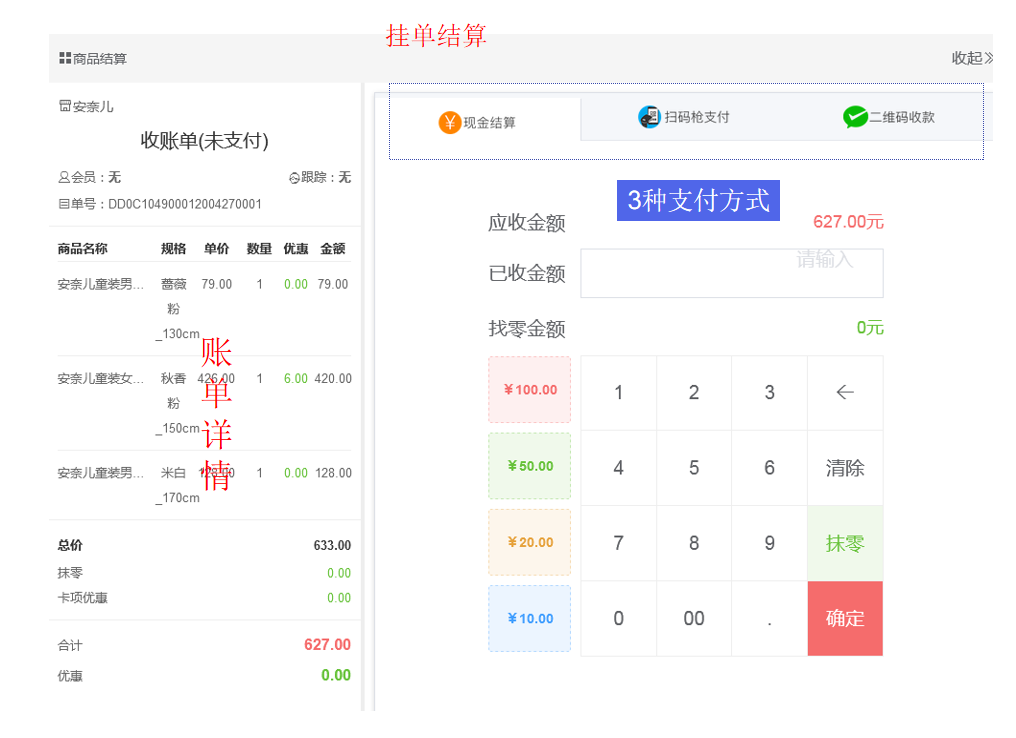Click the store icon beside 安奈儿
This screenshot has height=738, width=1016.
point(64,106)
